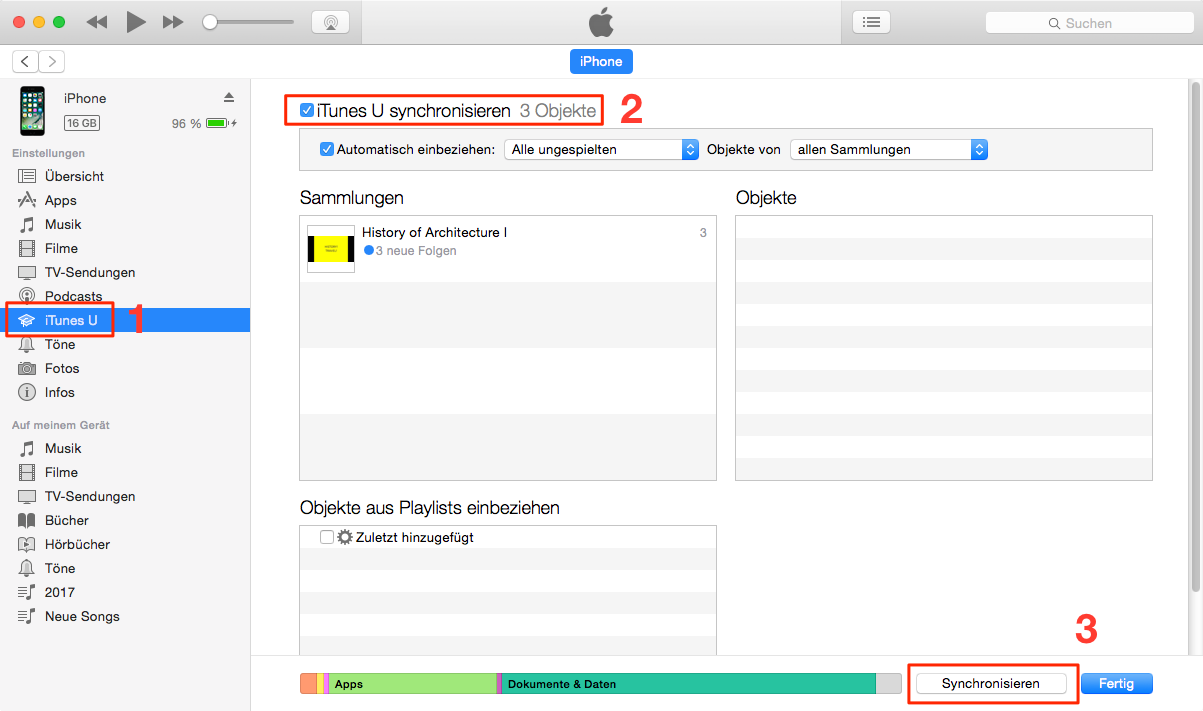This screenshot has width=1203, height=711.
Task: Open the AirPlay output button
Action: point(330,22)
